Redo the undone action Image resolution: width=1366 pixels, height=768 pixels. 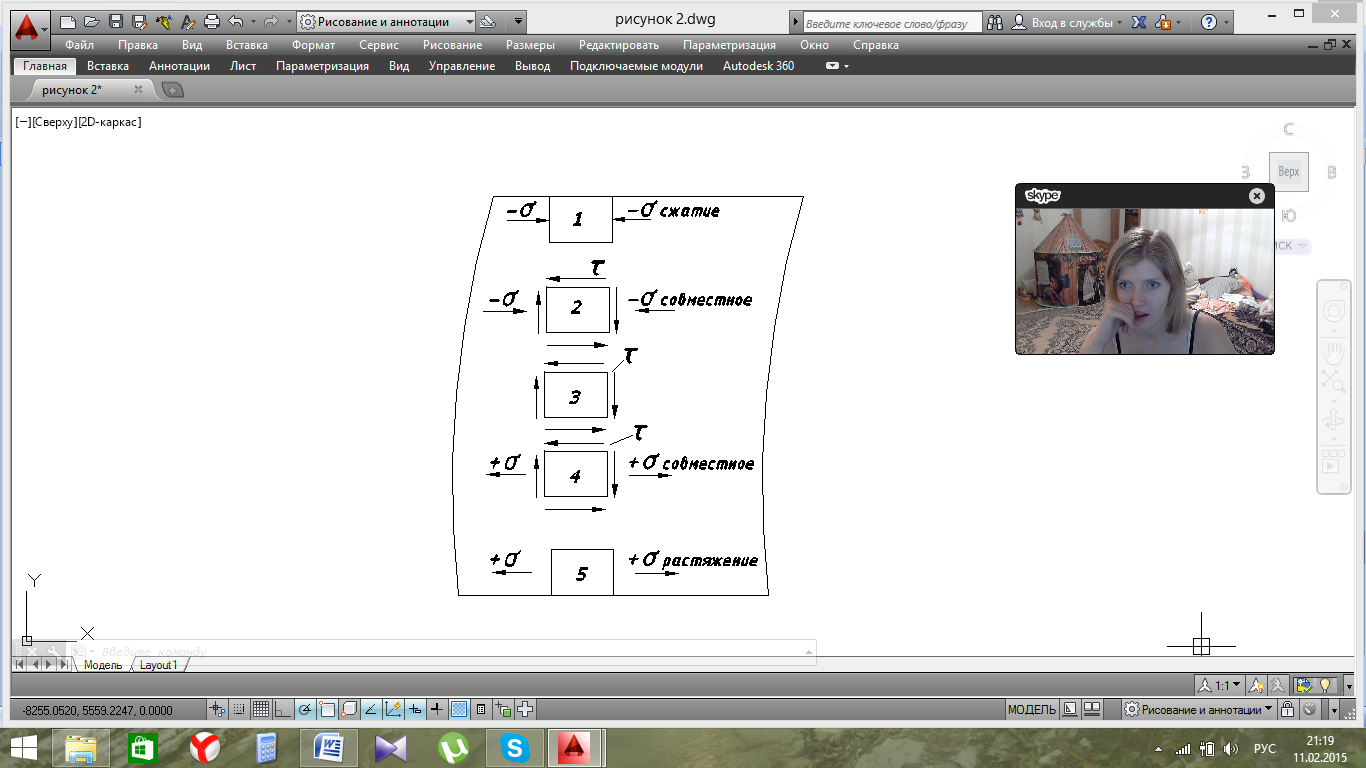[270, 21]
